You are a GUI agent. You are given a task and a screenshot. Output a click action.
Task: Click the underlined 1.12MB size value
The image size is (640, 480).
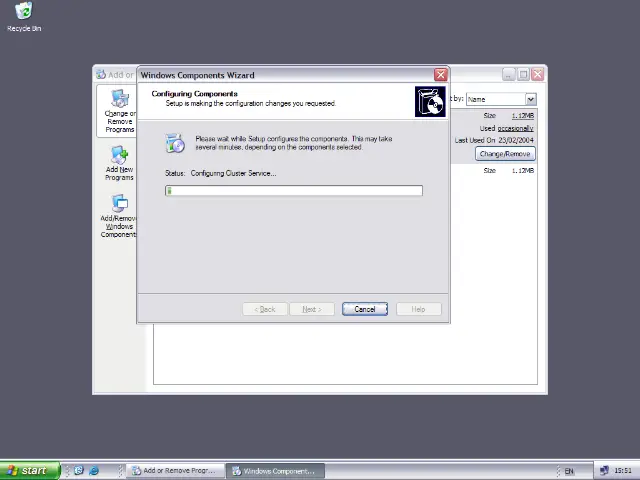tap(522, 116)
